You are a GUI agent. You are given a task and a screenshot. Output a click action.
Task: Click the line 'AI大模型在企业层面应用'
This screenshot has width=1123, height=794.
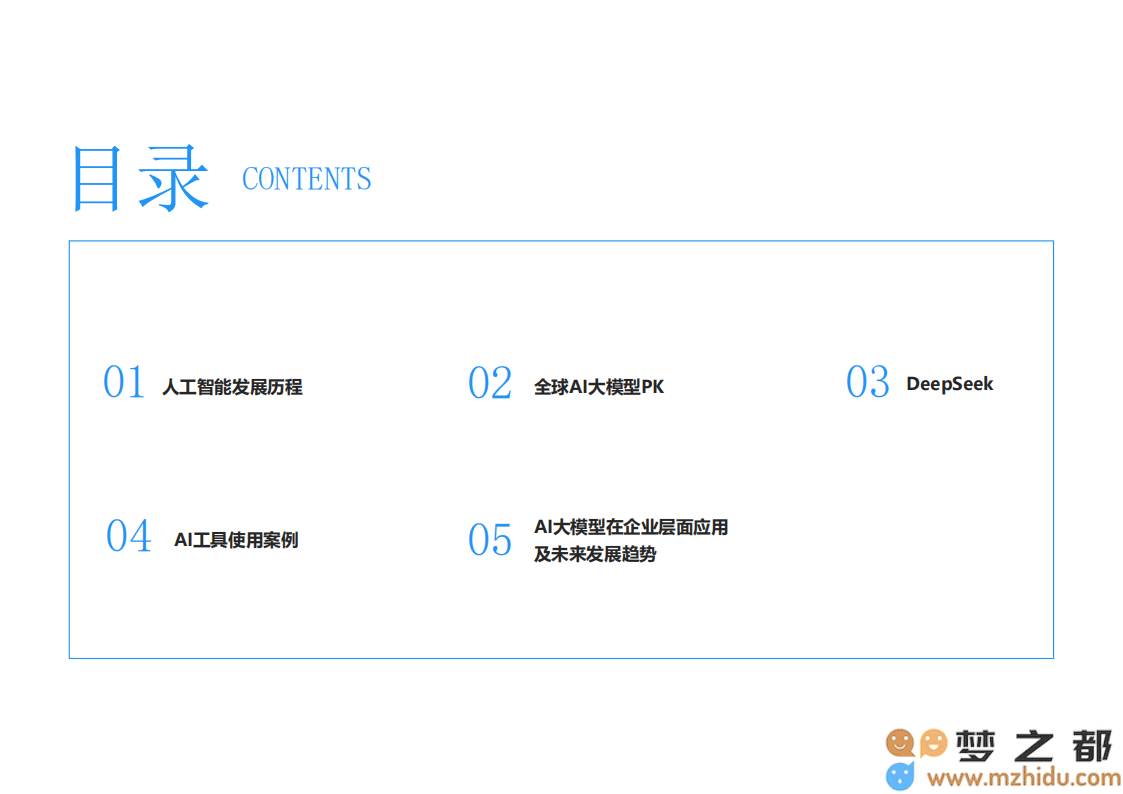631,528
